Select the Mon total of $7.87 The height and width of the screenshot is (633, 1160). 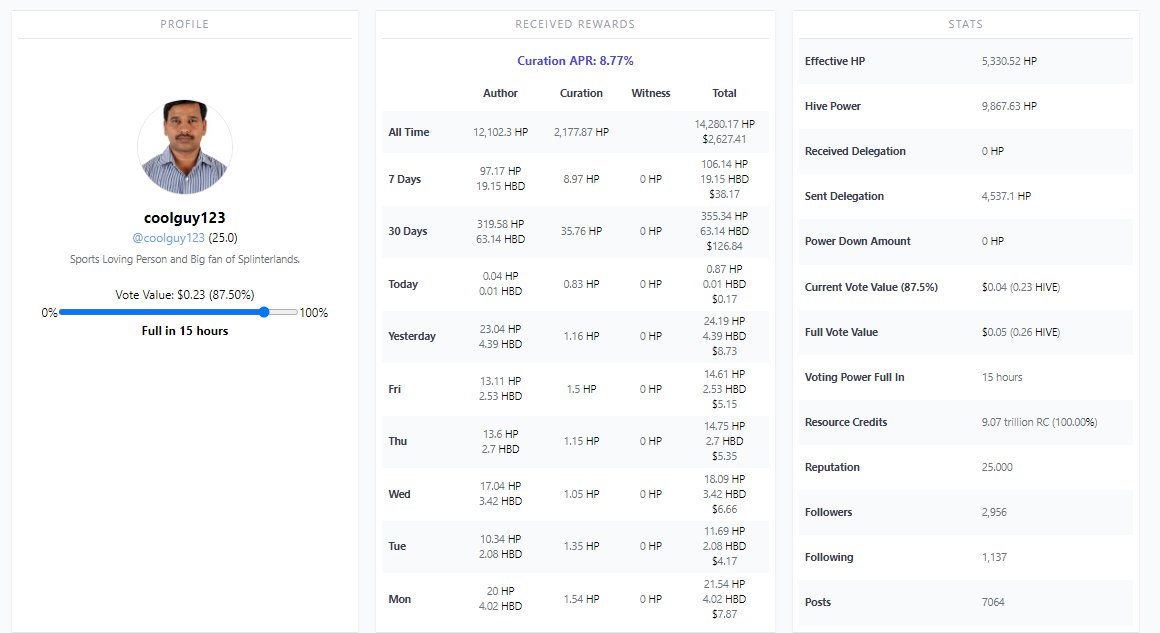pos(724,615)
